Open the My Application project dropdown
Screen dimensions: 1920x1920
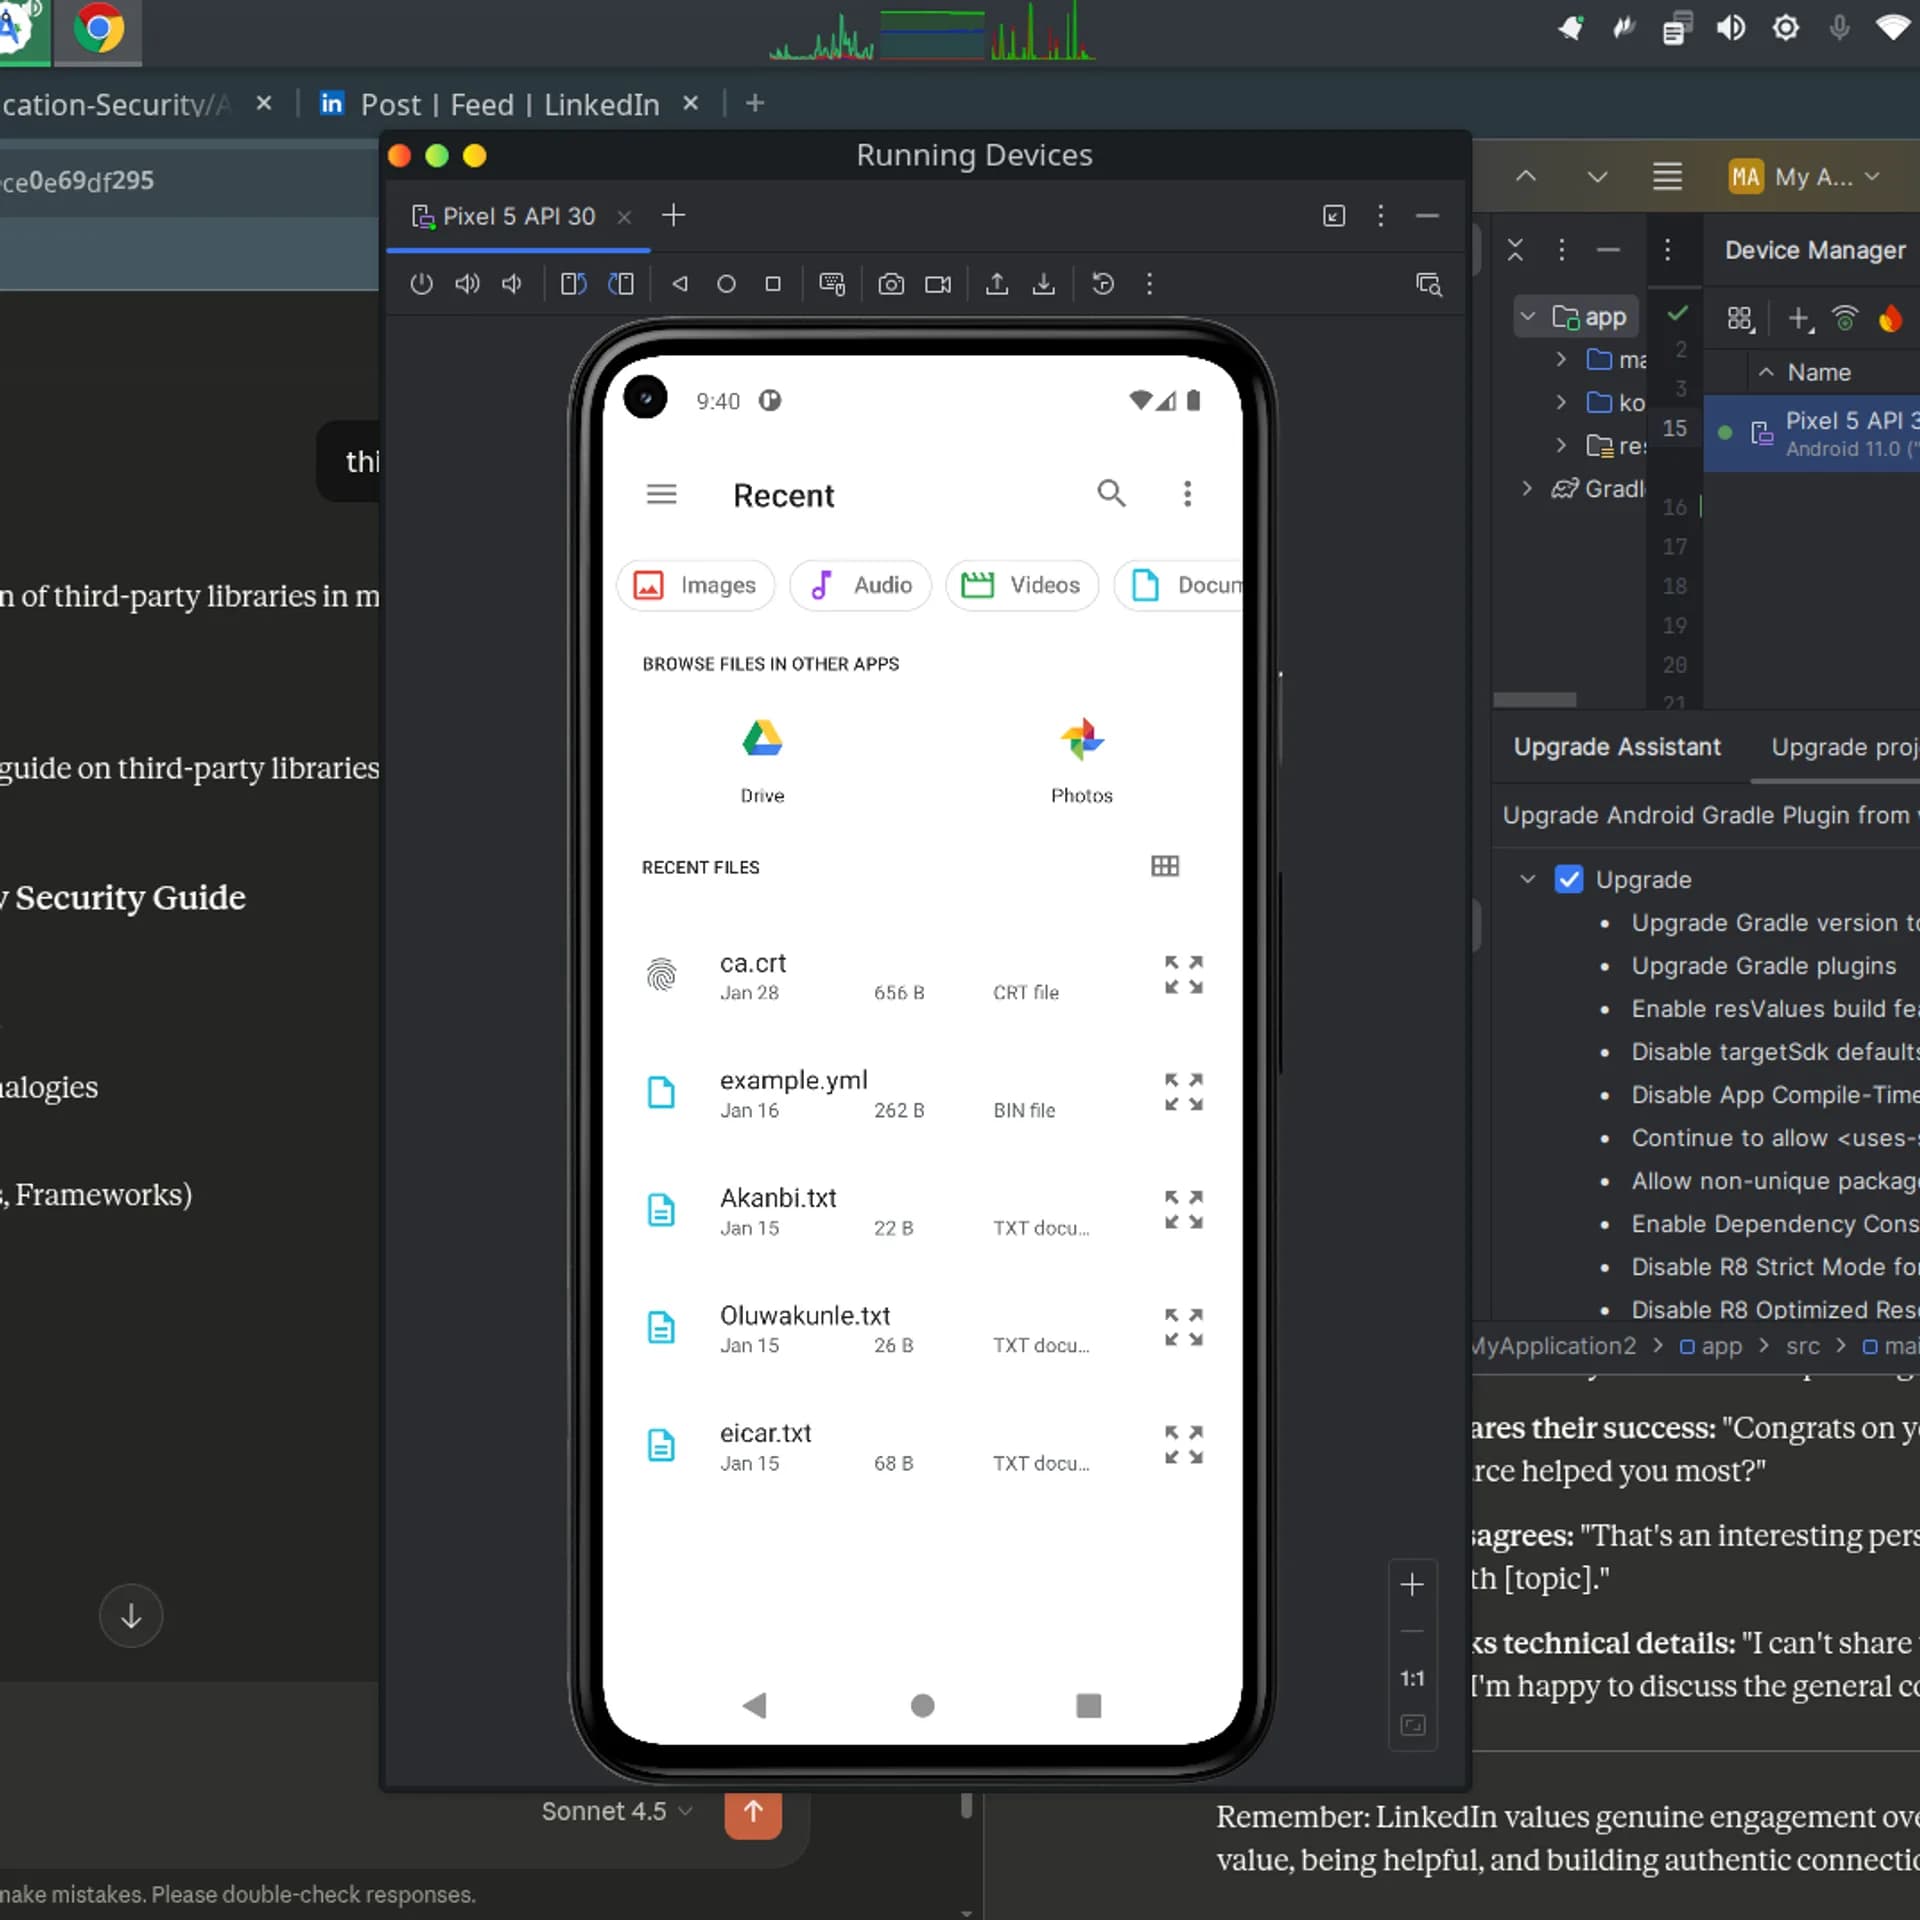(1806, 177)
